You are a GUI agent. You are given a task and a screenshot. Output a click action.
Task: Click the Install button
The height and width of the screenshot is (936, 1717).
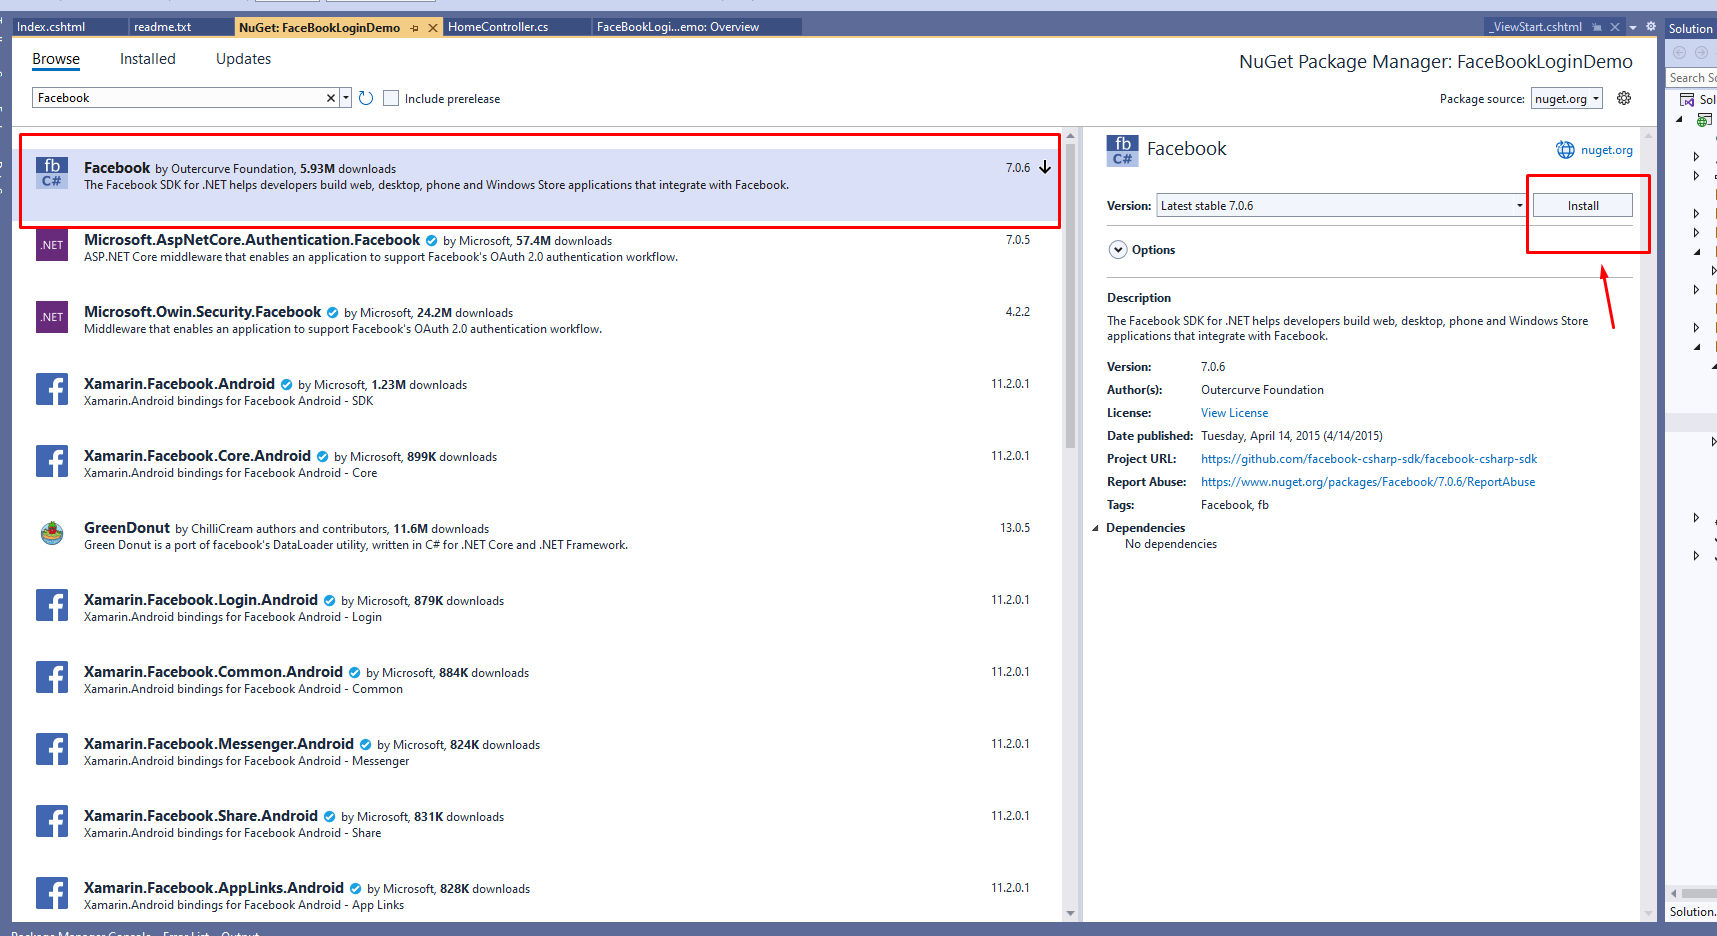[x=1583, y=206]
